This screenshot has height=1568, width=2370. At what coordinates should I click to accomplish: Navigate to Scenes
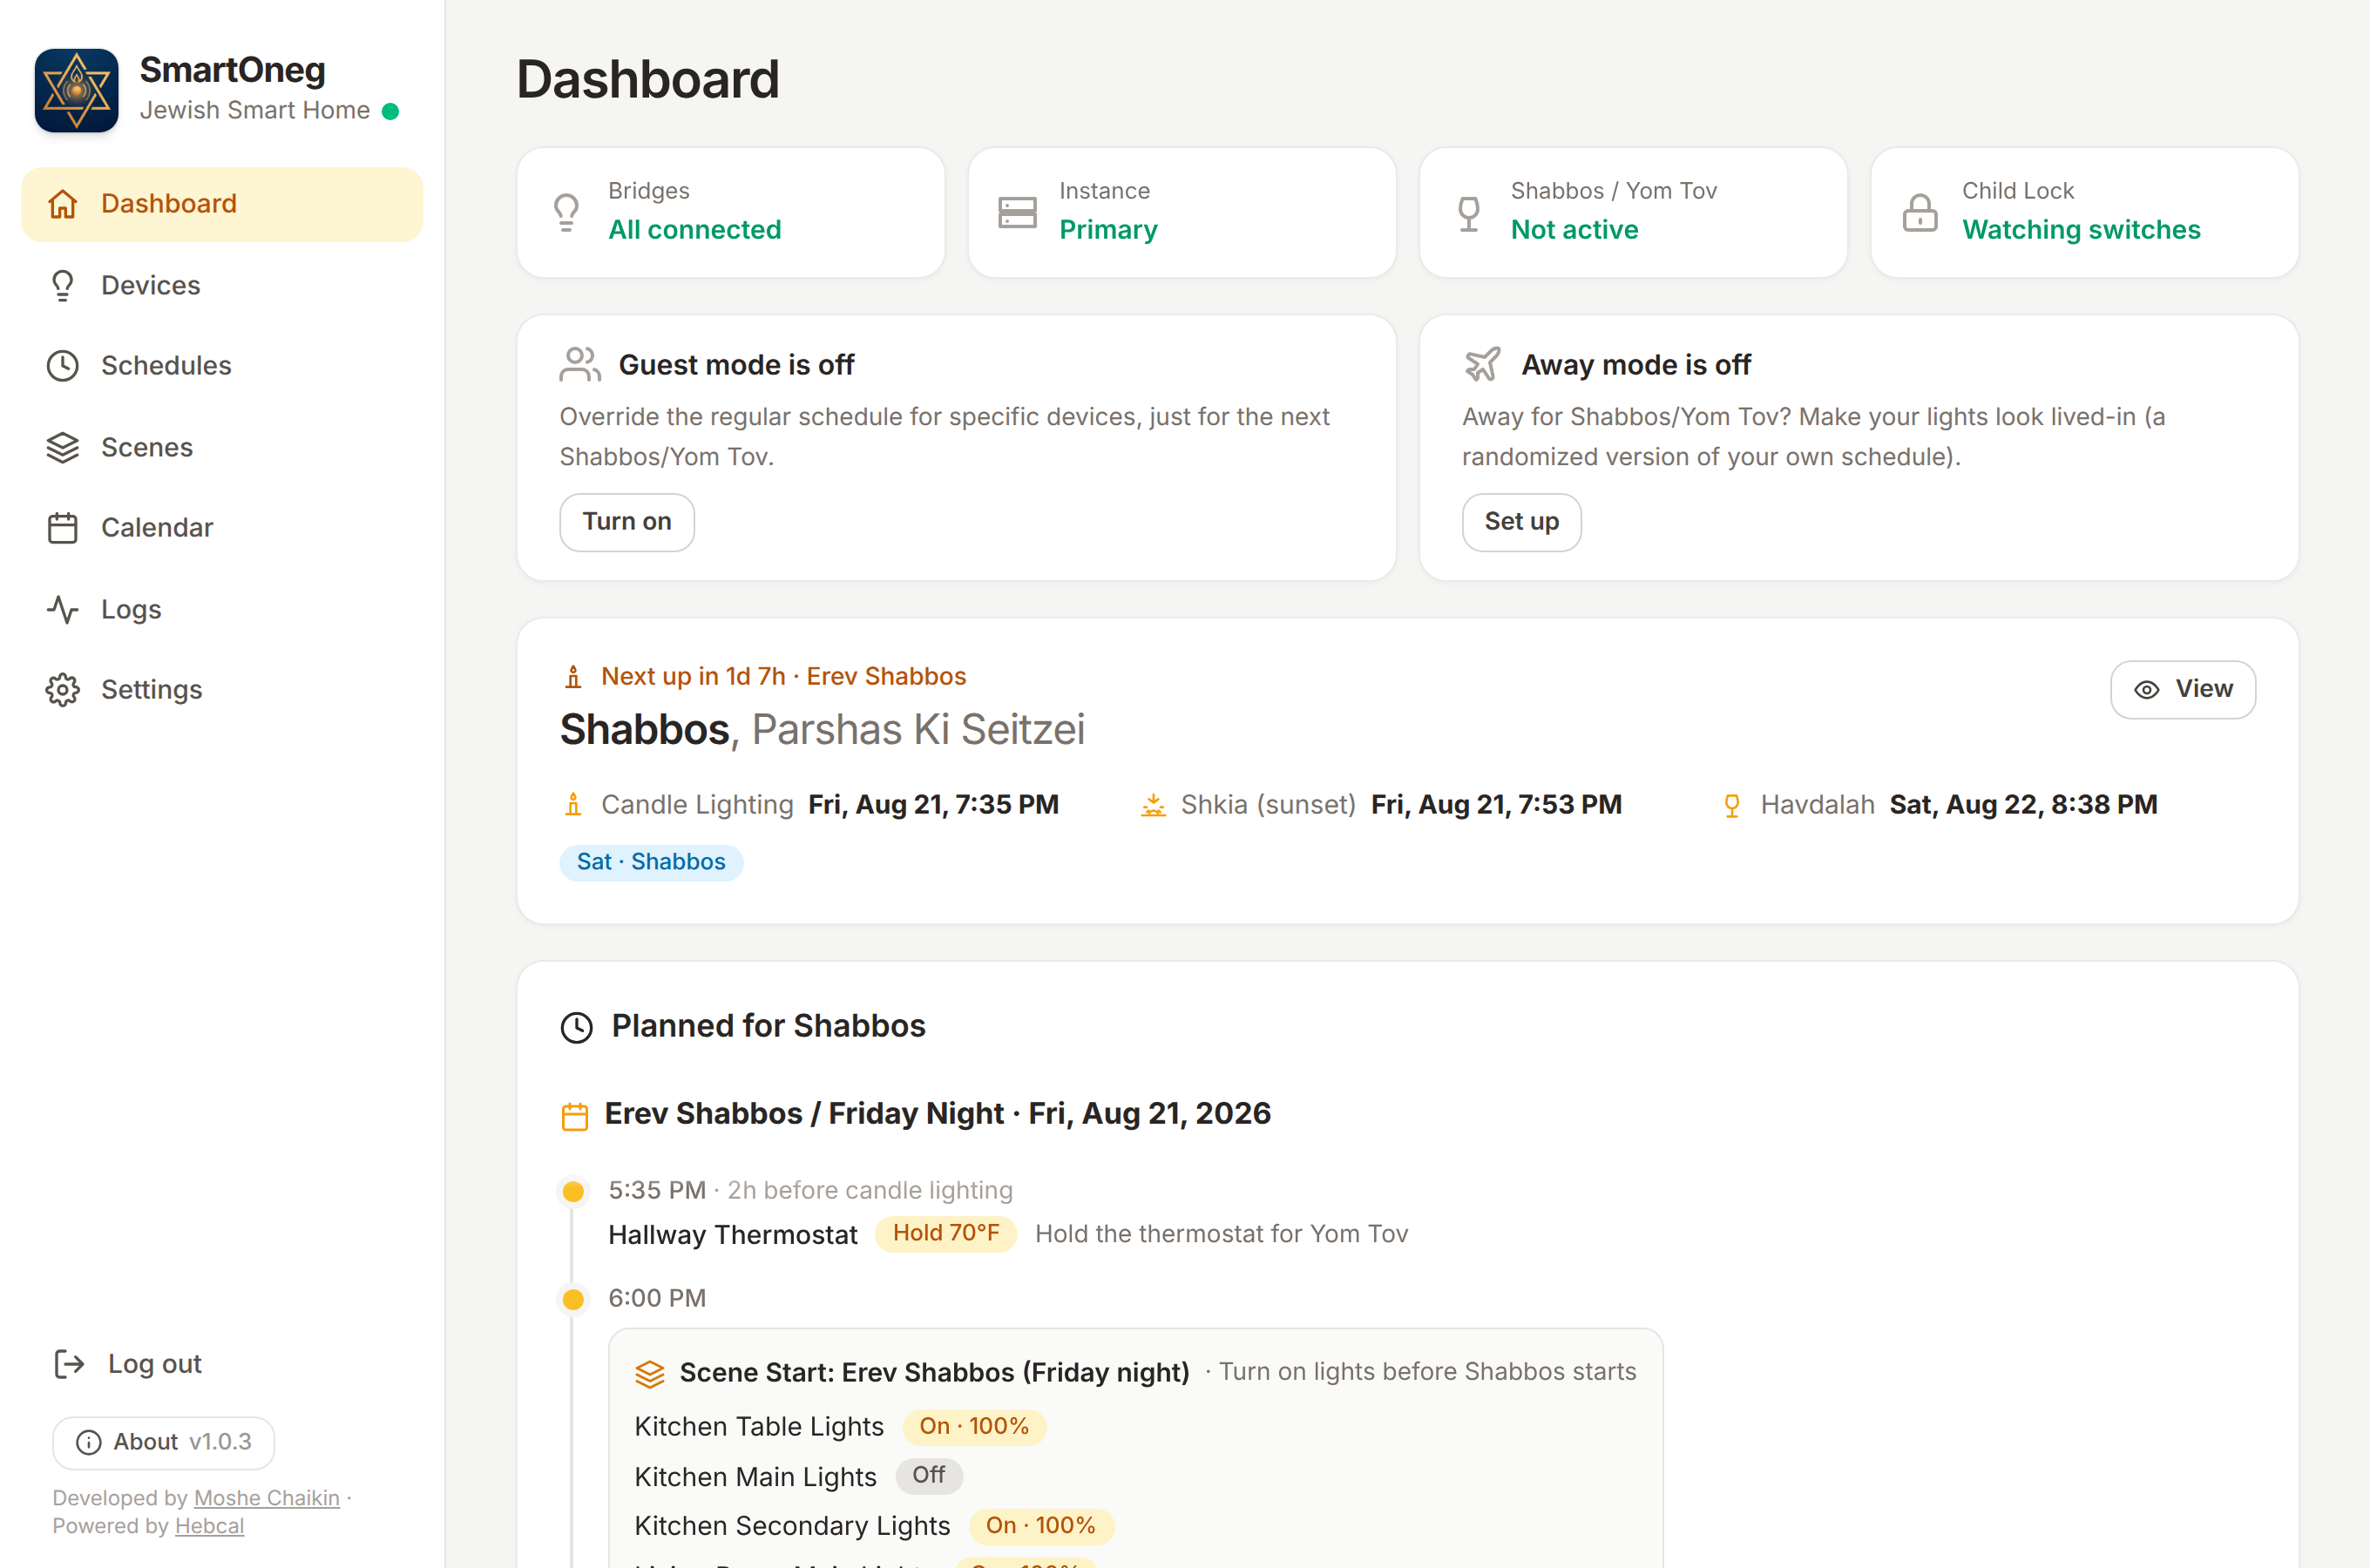pyautogui.click(x=222, y=447)
